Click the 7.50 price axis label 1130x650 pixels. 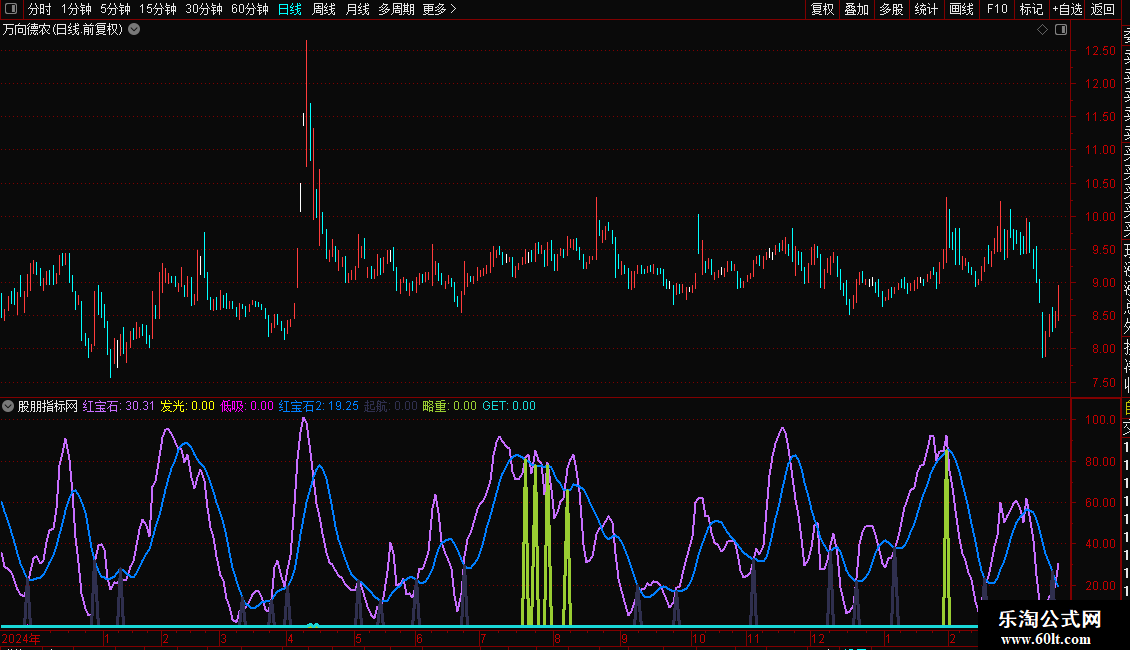point(1103,383)
